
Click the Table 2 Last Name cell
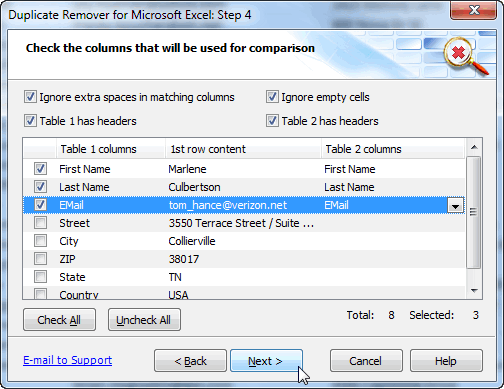pyautogui.click(x=349, y=187)
